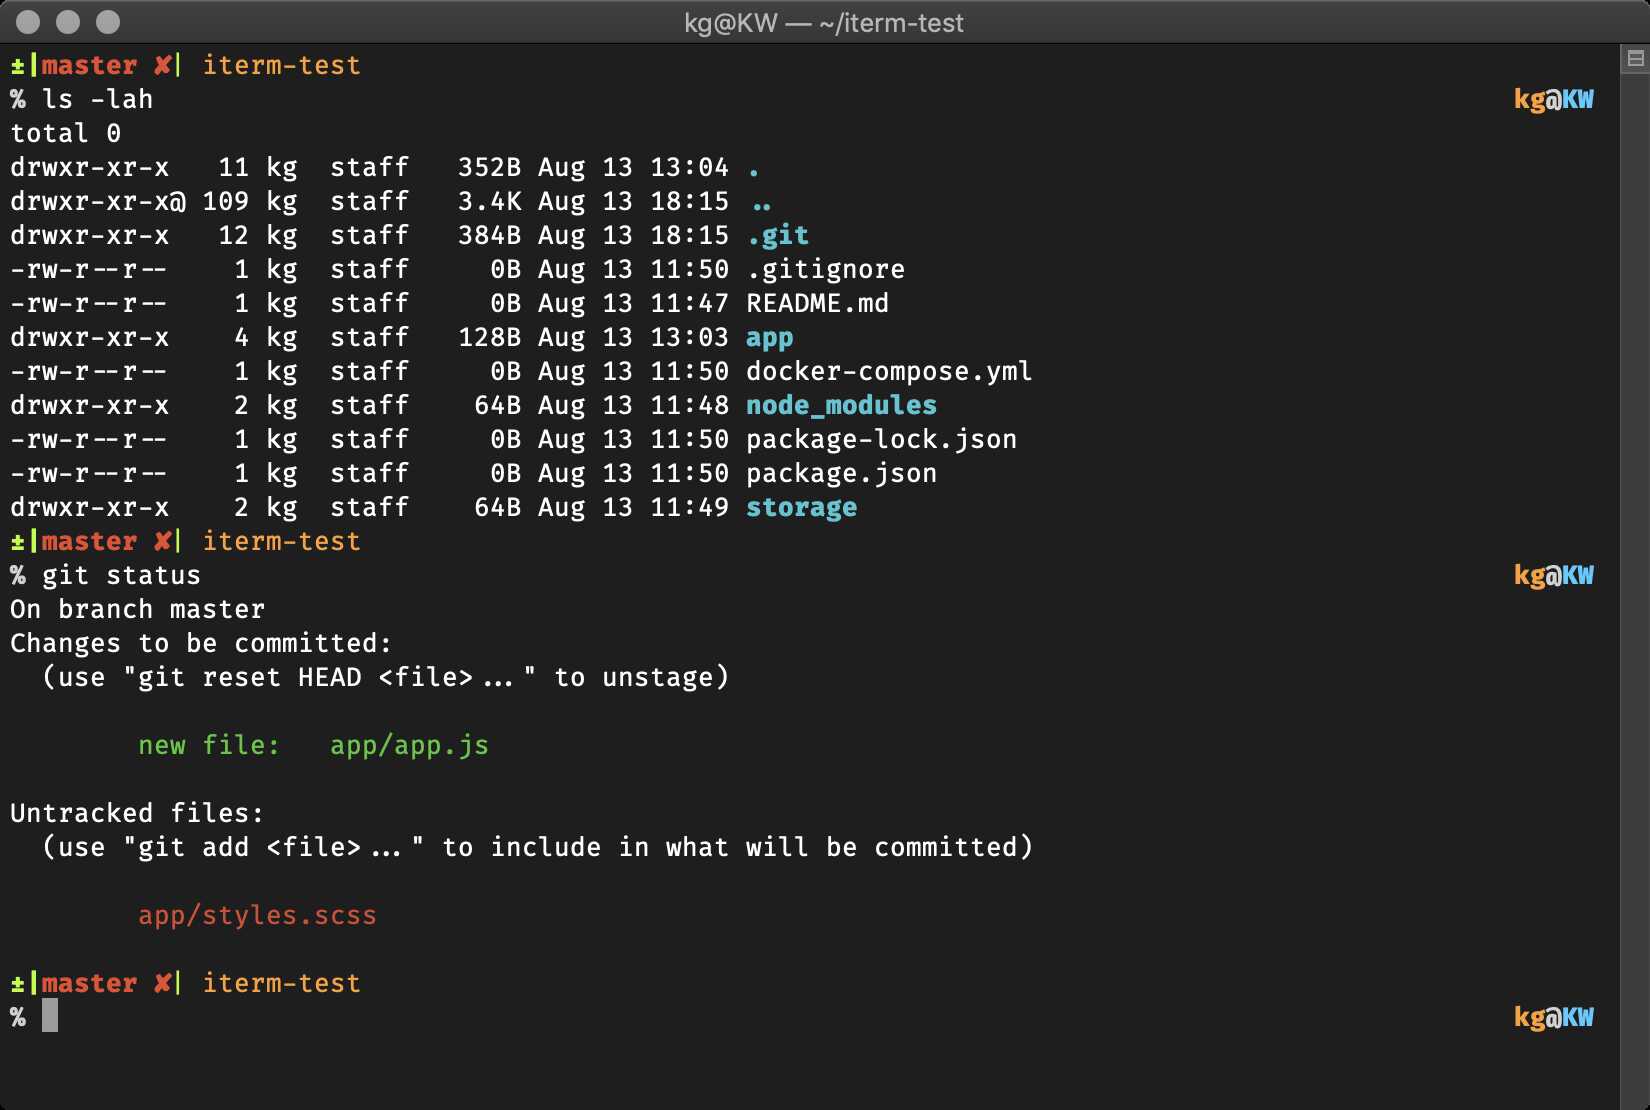Click the red 'app/styles.scss' path
The height and width of the screenshot is (1110, 1650).
point(257,916)
